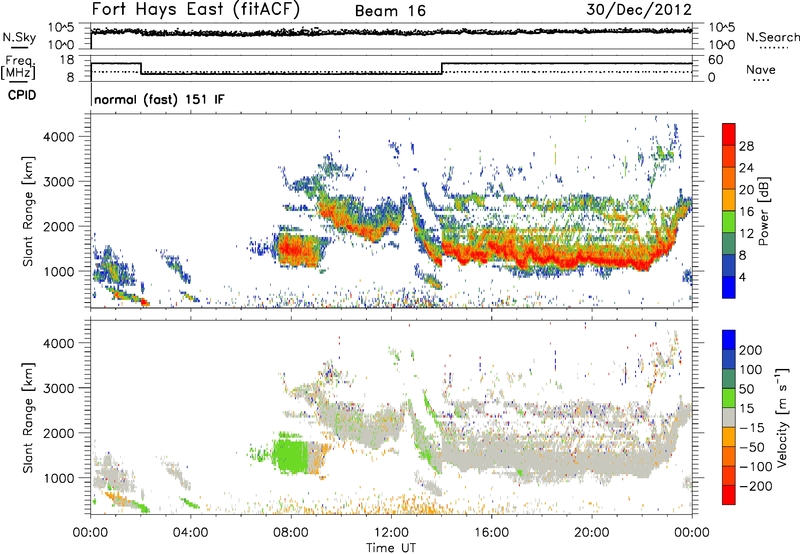Click the 'Freq. [MHz]' axis label

[x=19, y=67]
